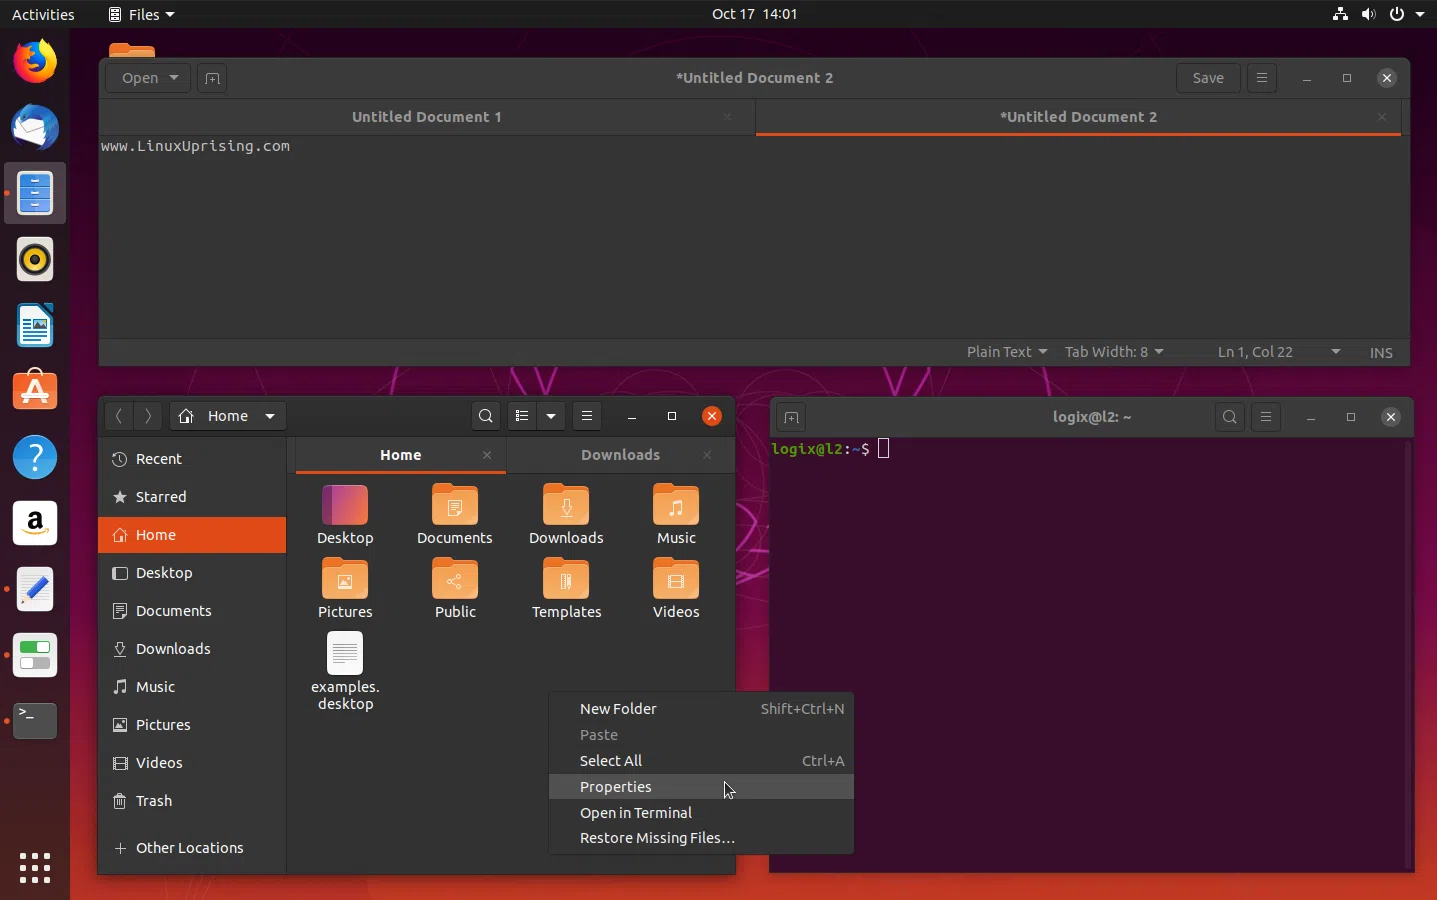This screenshot has width=1437, height=900.
Task: Adjust system volume from the top bar
Action: tap(1368, 14)
